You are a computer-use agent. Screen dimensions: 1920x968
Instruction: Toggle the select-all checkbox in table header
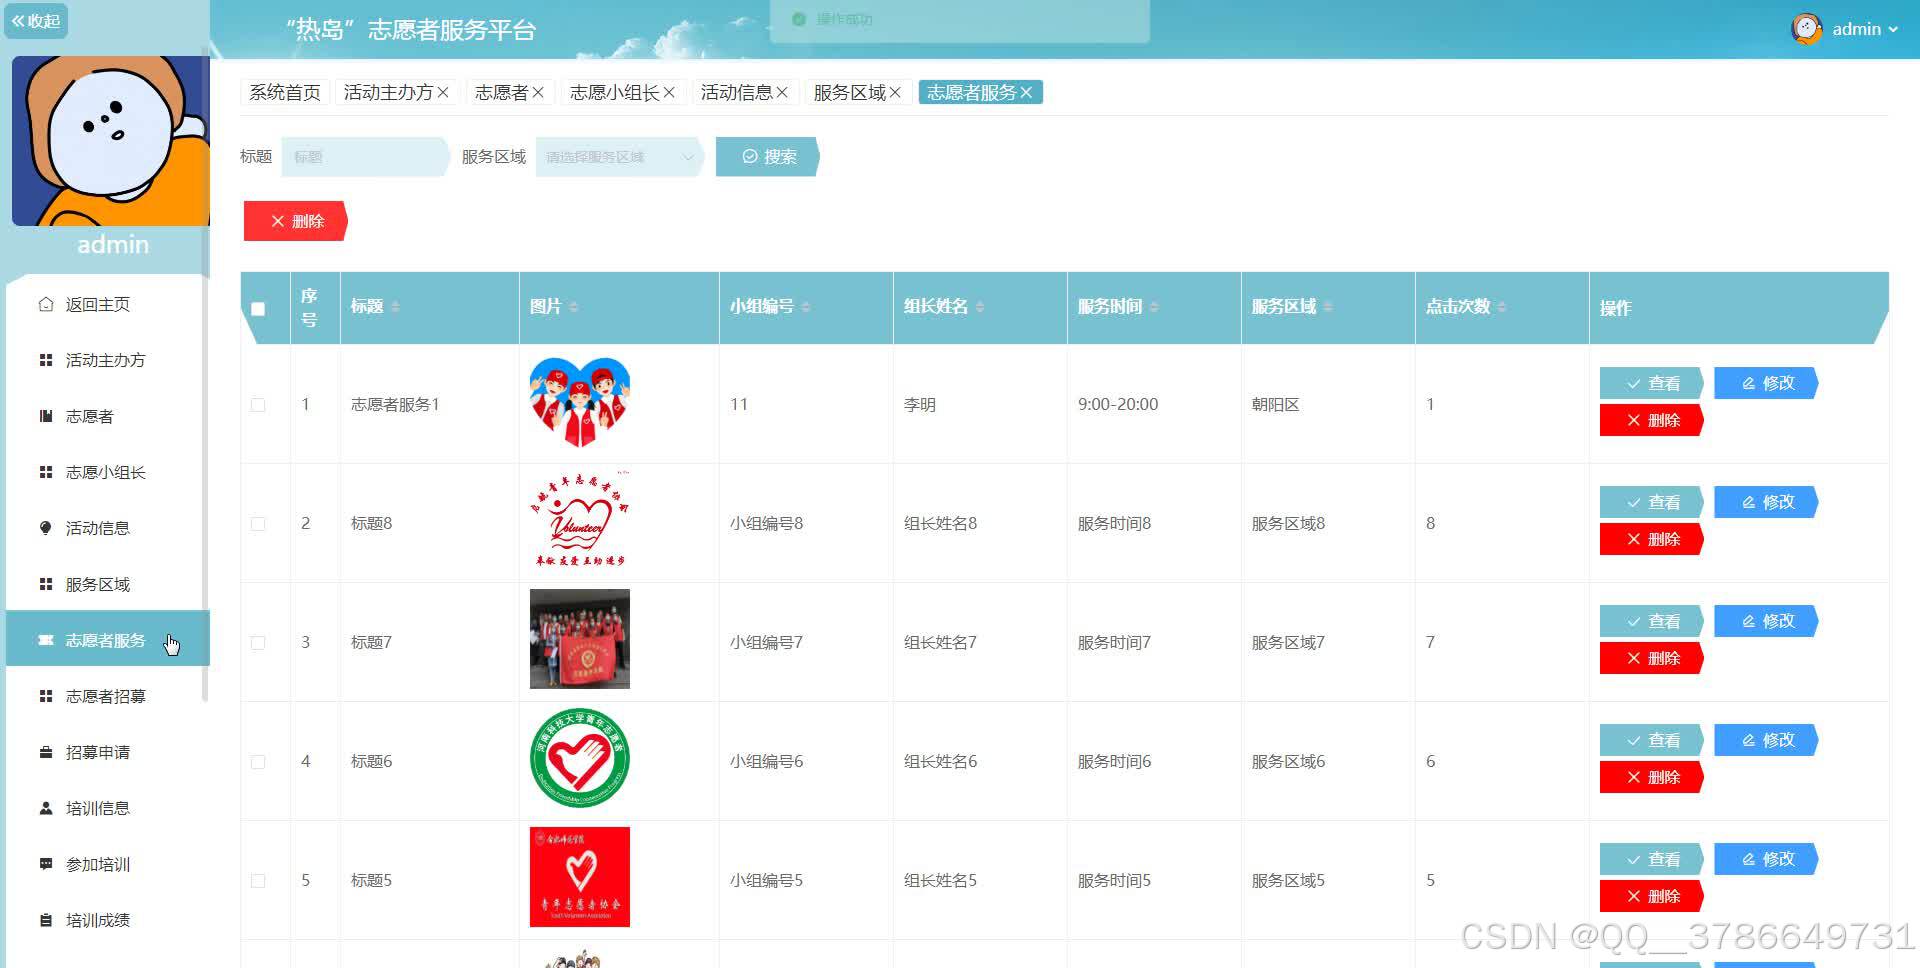[x=260, y=310]
